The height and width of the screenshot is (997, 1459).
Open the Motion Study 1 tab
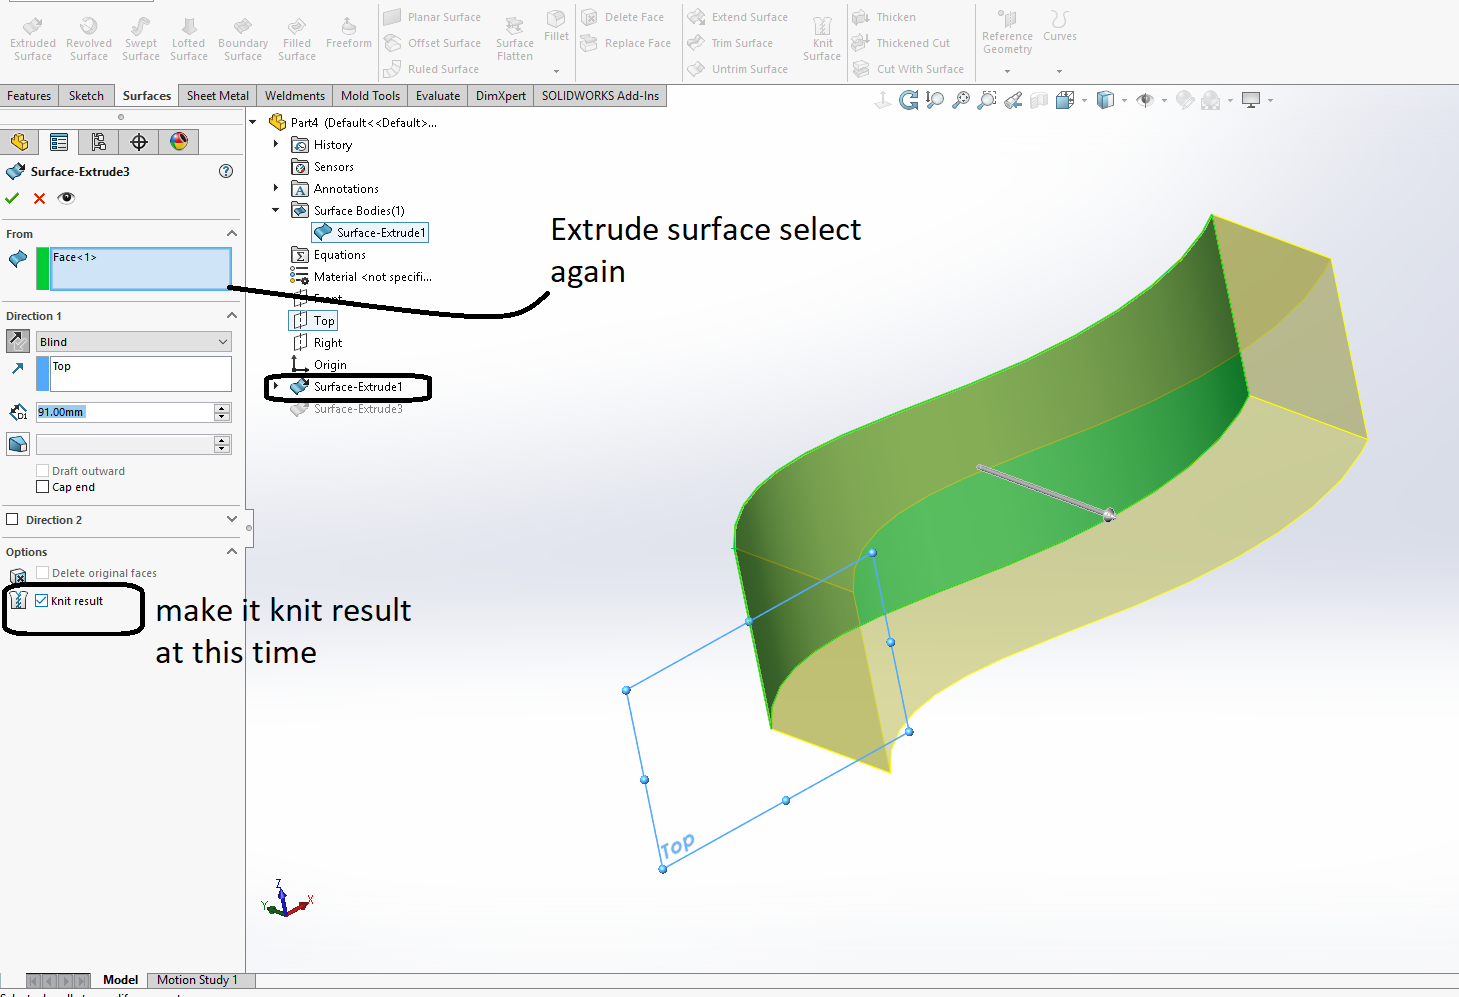(x=198, y=980)
